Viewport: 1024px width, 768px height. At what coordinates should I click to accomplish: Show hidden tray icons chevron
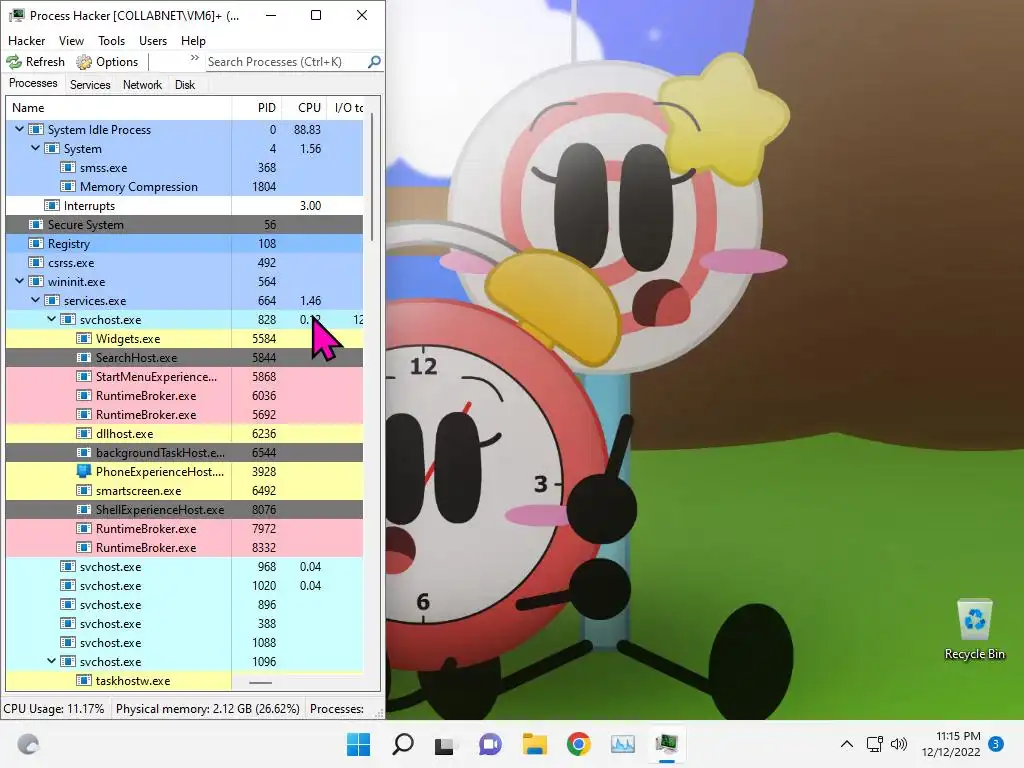[846, 744]
